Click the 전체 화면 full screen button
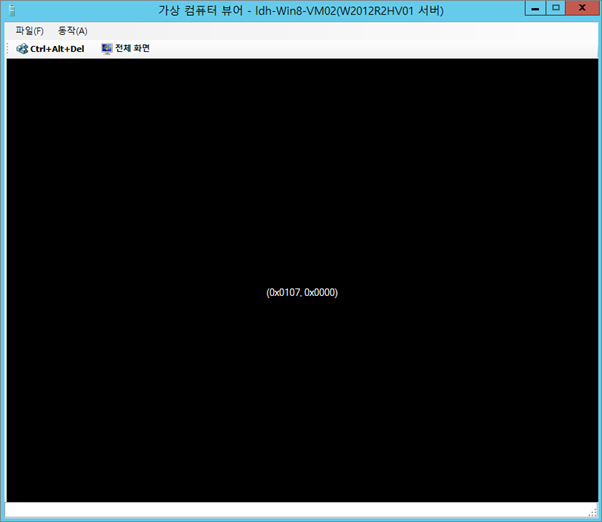 (x=126, y=48)
